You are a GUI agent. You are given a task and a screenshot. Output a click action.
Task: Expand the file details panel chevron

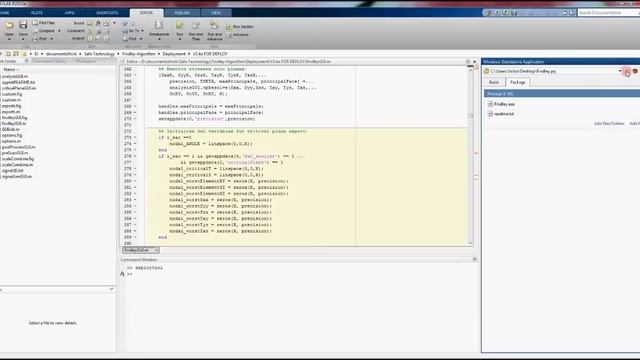point(111,289)
